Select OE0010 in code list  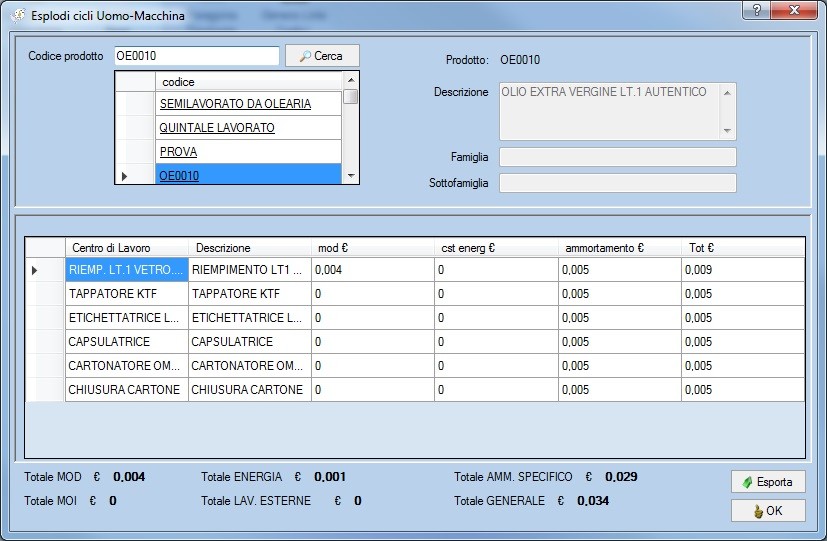tap(248, 175)
